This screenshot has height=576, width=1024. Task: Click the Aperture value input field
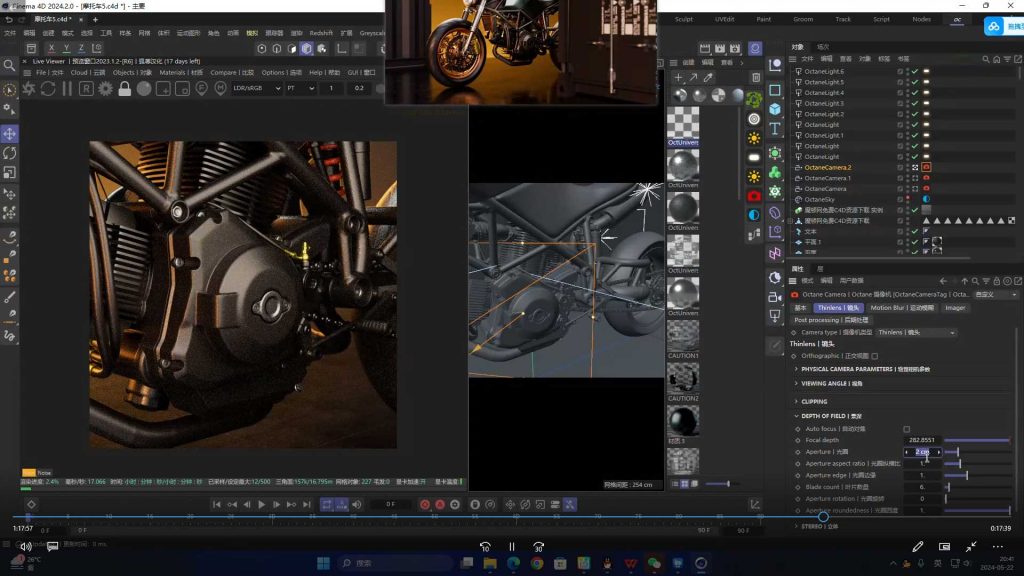tap(921, 452)
